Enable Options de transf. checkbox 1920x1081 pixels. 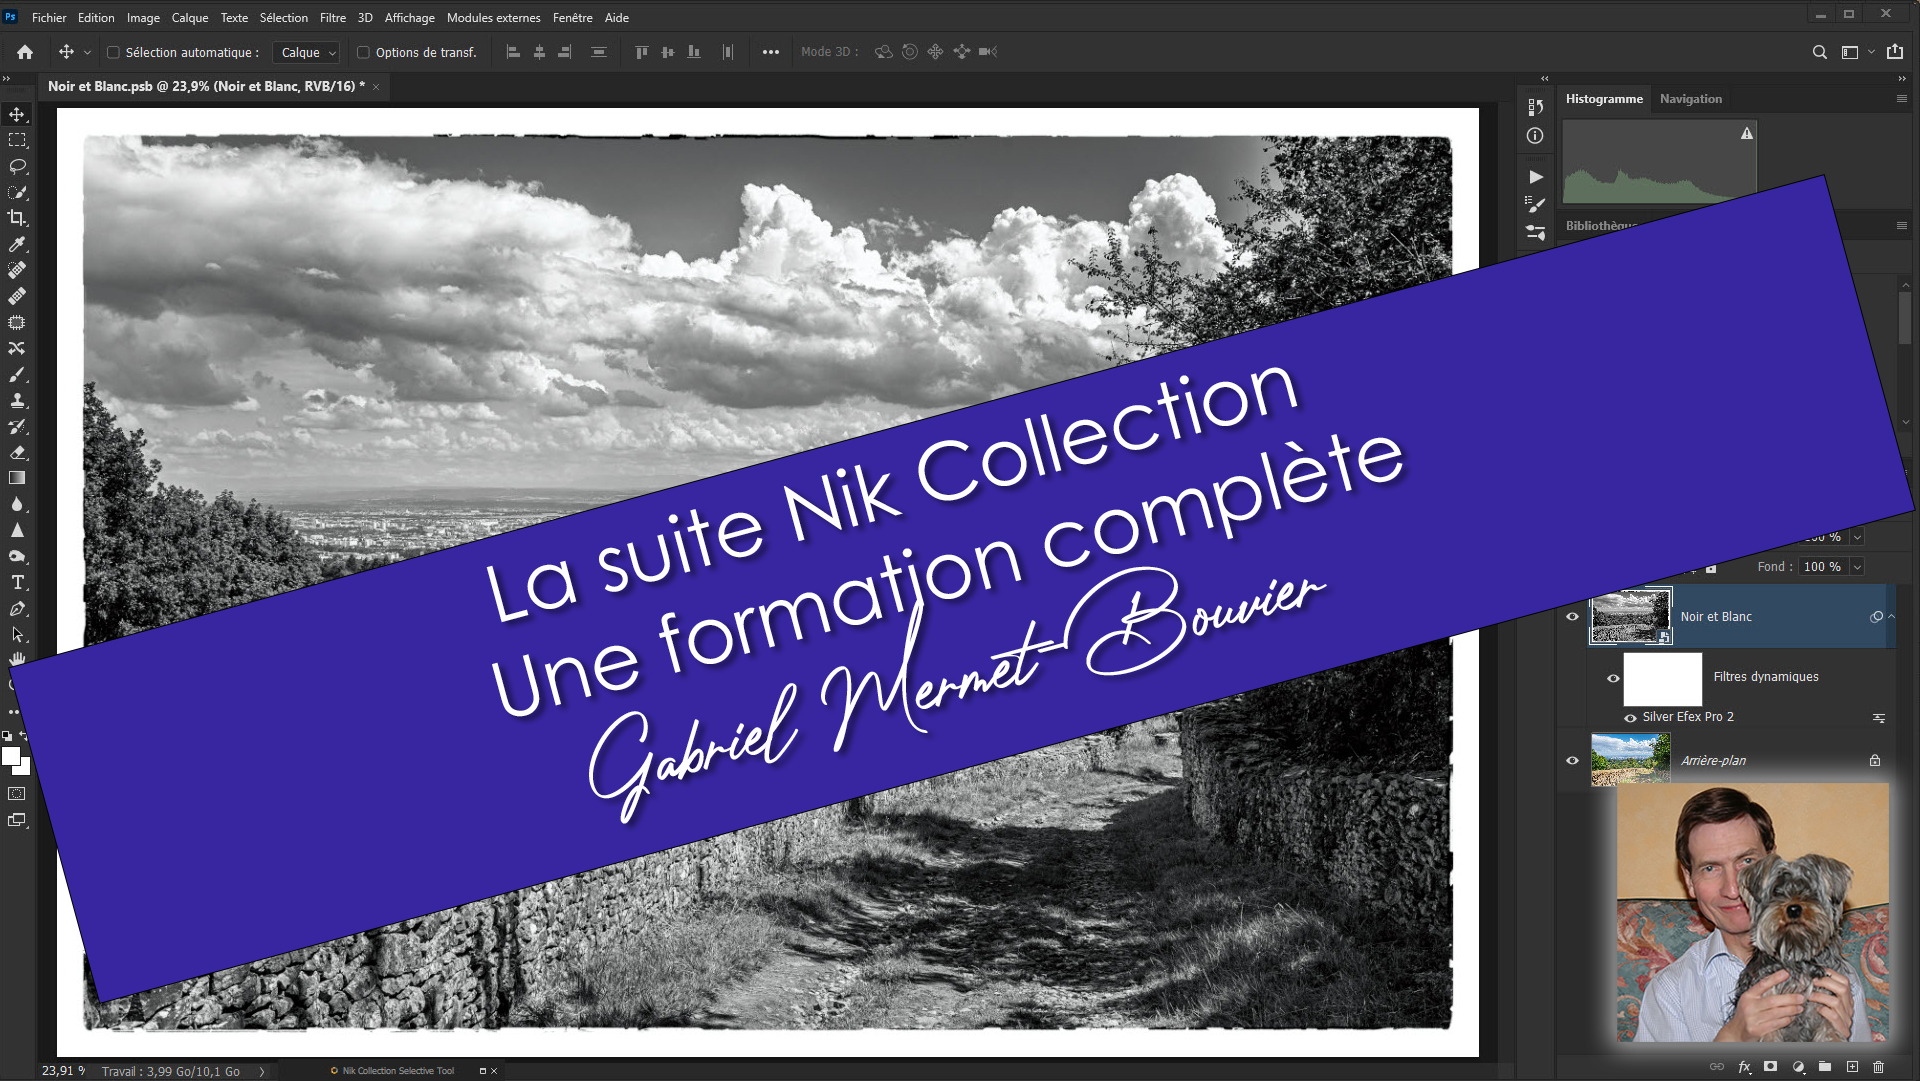point(363,52)
